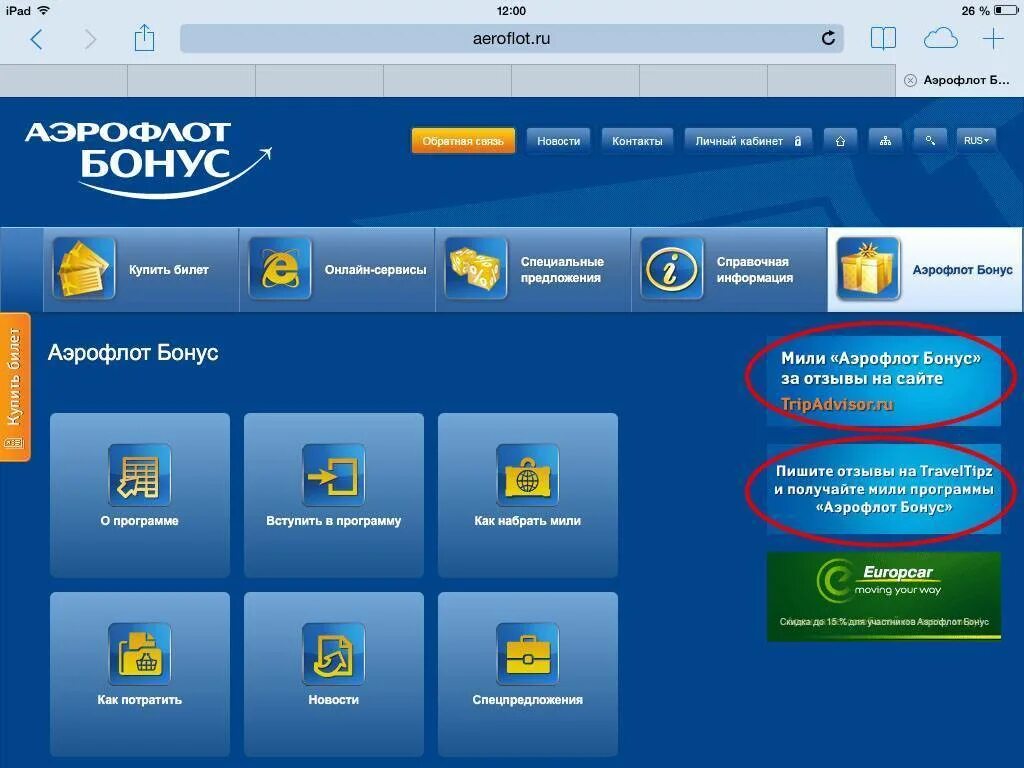Image resolution: width=1024 pixels, height=768 pixels.
Task: Open the Вступить в программу label
Action: click(333, 521)
